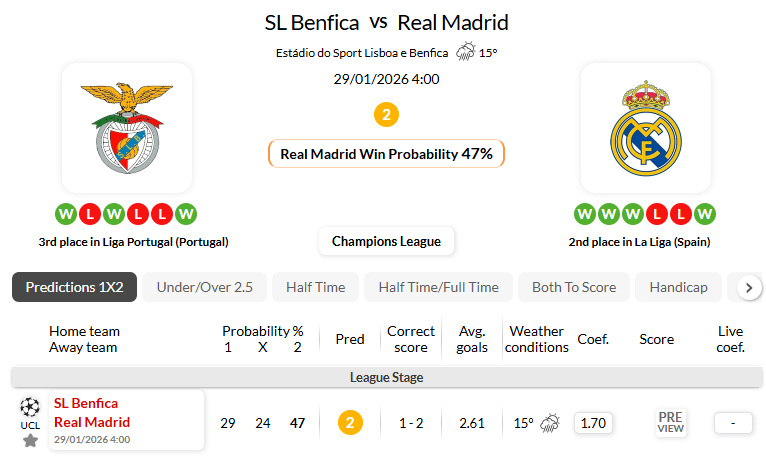Toggle the favorite star under UCL
Viewport: 766px width, 462px height.
click(30, 440)
